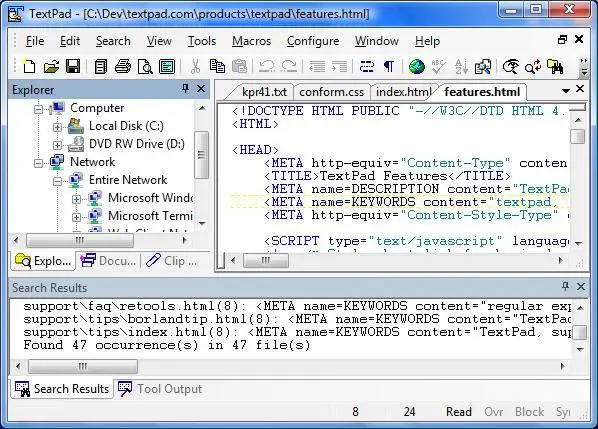Close the Search Results panel
Image resolution: width=598 pixels, height=429 pixels.
(580, 287)
